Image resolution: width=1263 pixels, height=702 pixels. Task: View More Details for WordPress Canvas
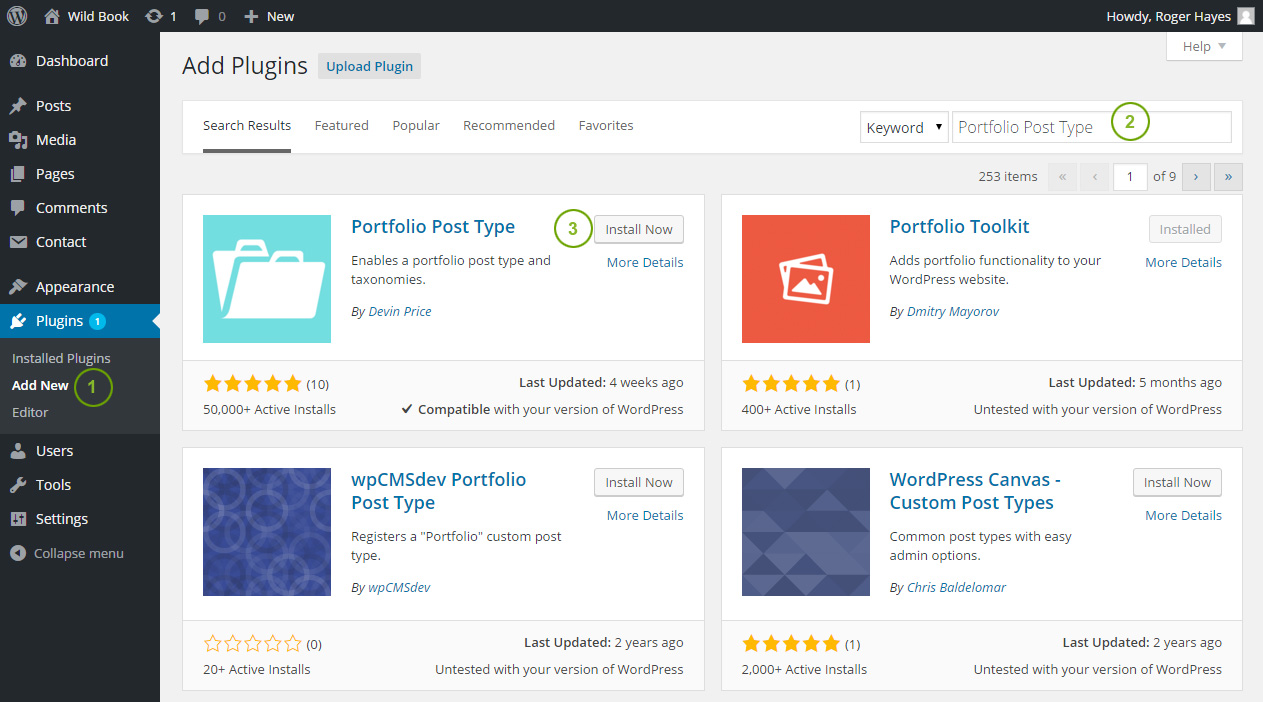(x=1183, y=515)
